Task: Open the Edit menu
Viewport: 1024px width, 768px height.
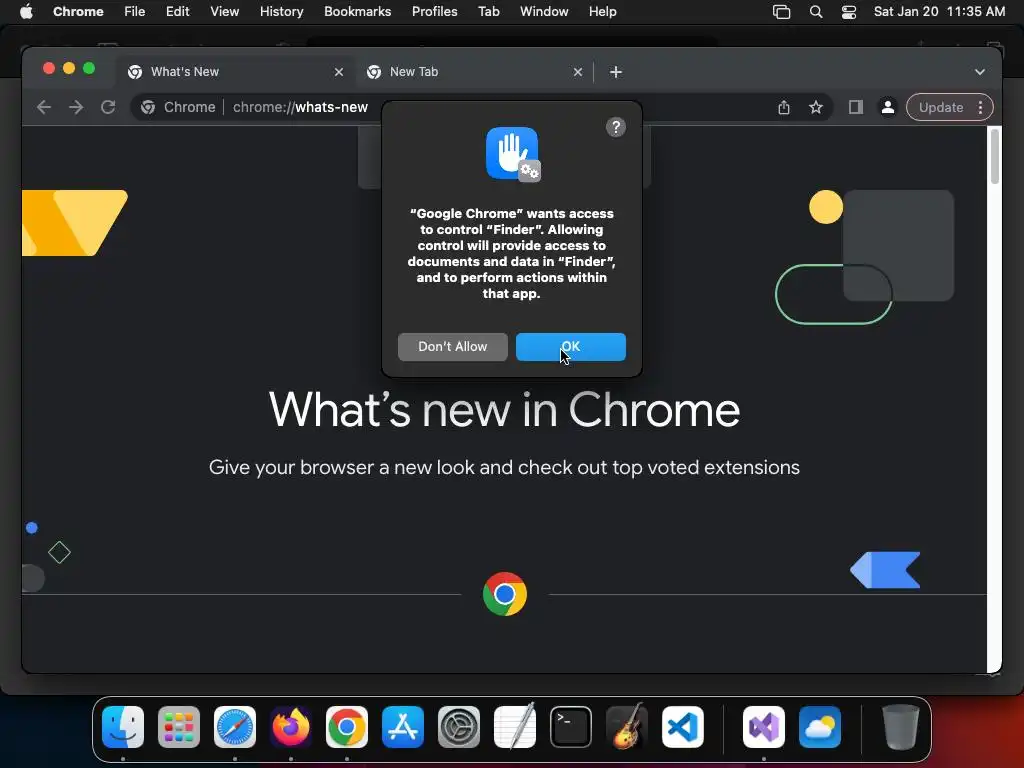Action: tap(177, 12)
